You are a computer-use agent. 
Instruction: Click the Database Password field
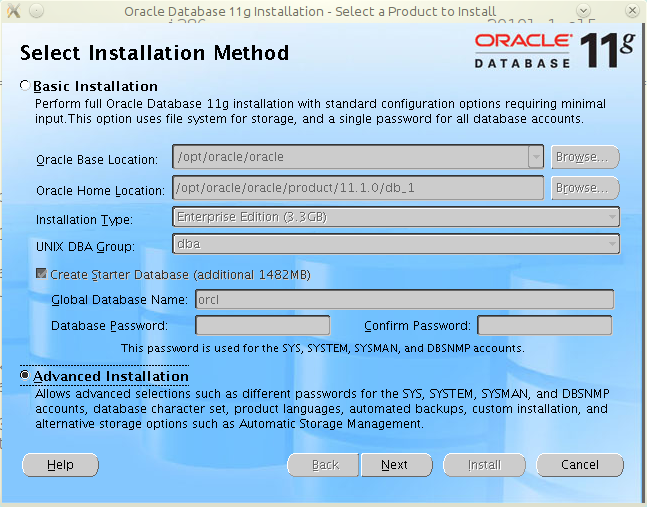click(x=262, y=325)
